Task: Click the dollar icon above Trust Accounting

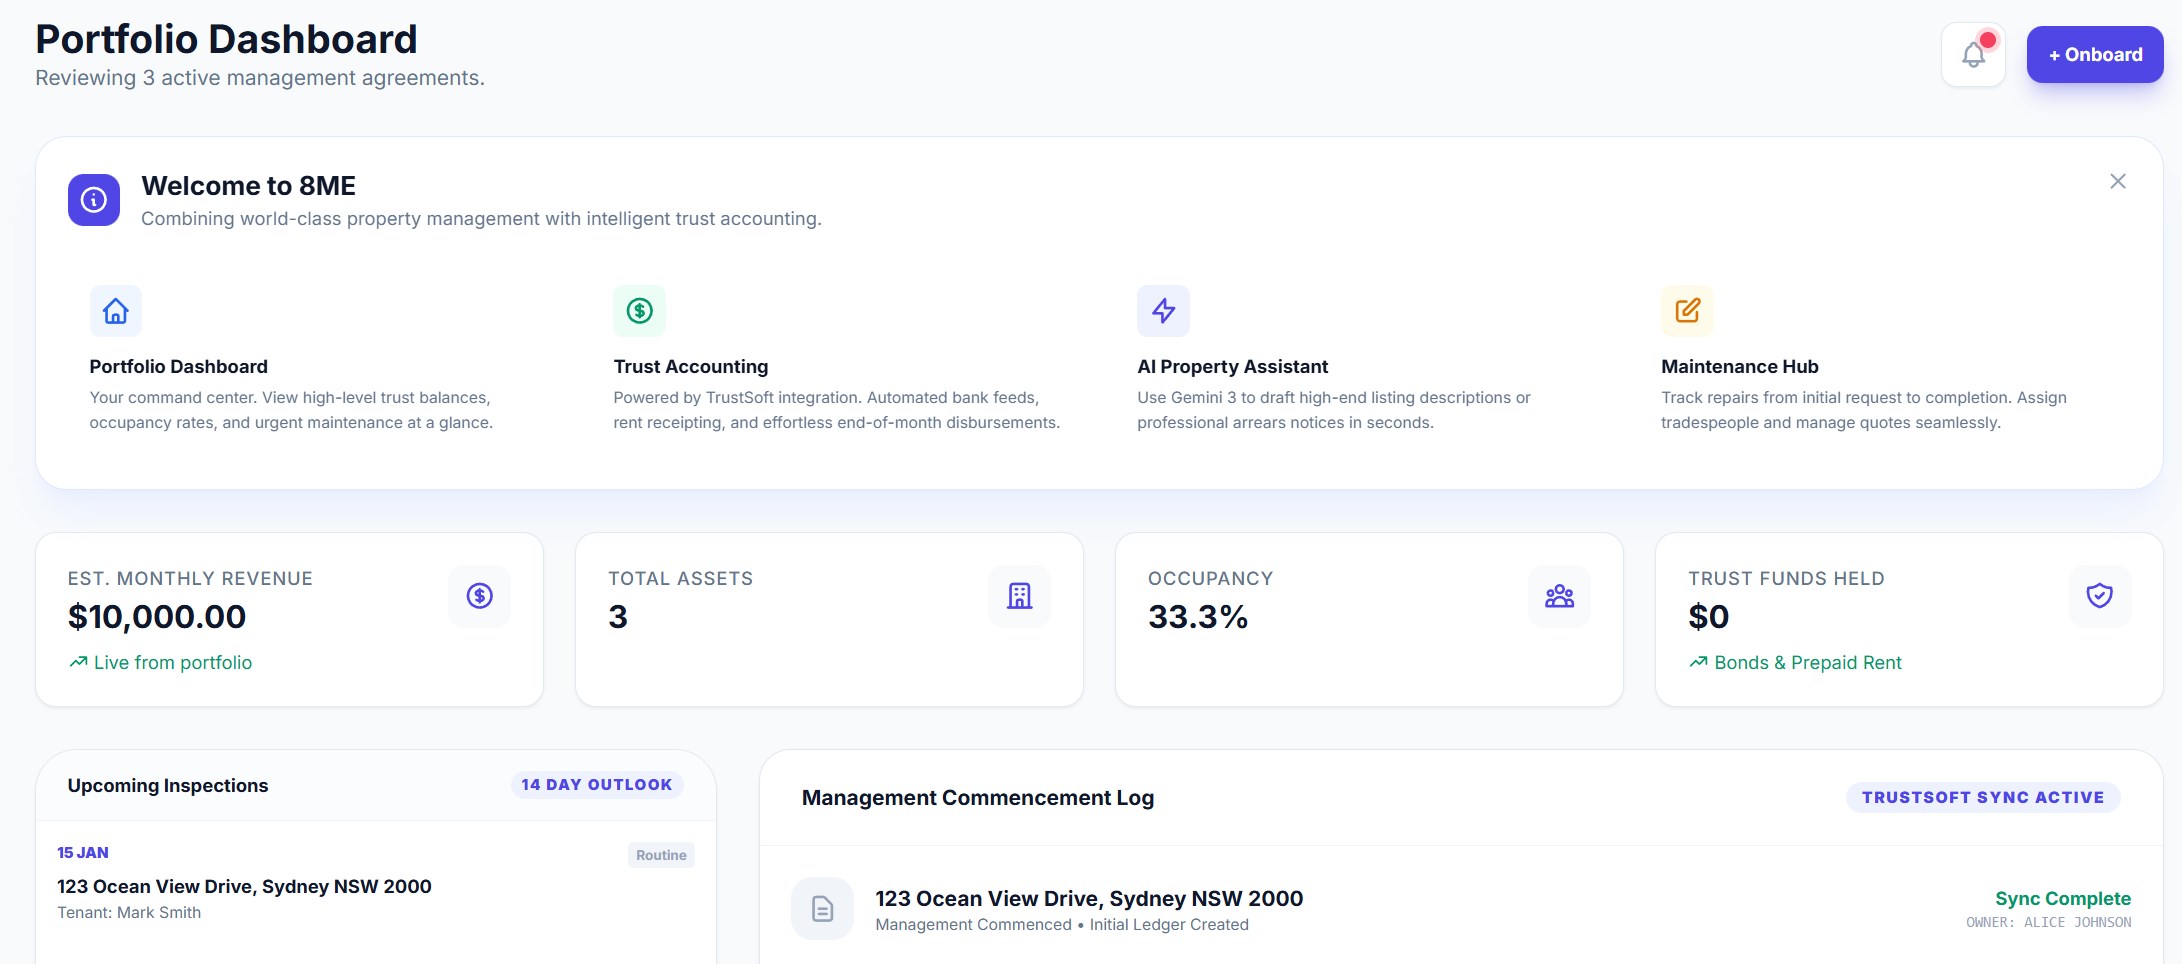Action: [x=640, y=311]
